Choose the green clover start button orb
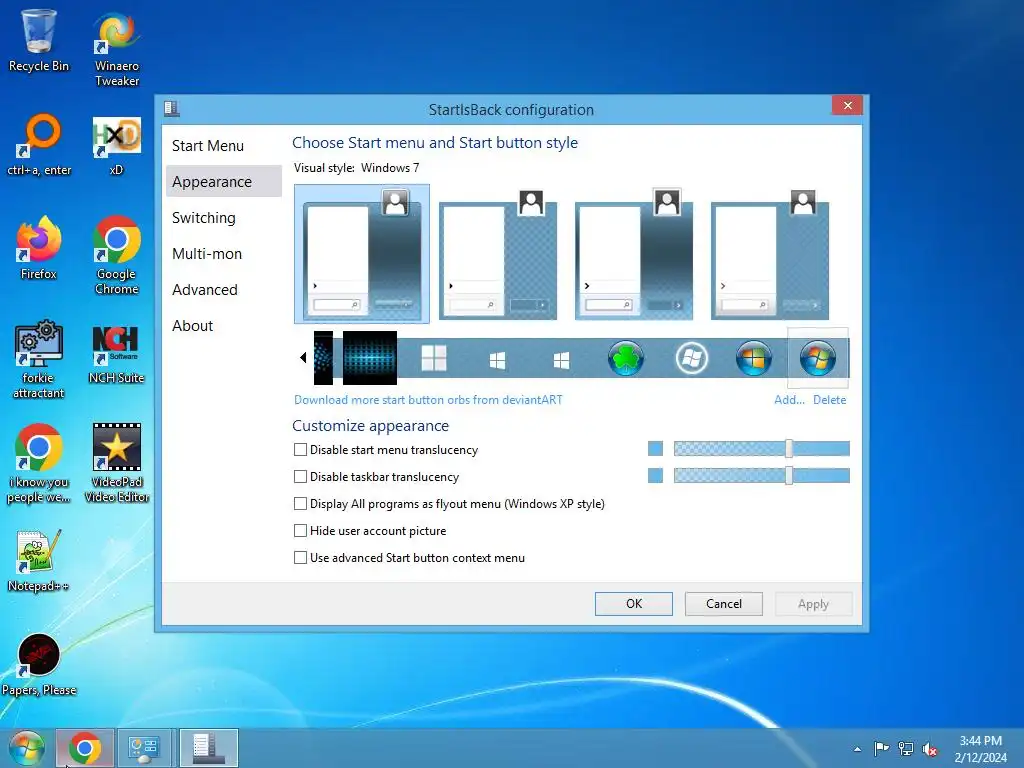Image resolution: width=1024 pixels, height=768 pixels. pos(626,359)
